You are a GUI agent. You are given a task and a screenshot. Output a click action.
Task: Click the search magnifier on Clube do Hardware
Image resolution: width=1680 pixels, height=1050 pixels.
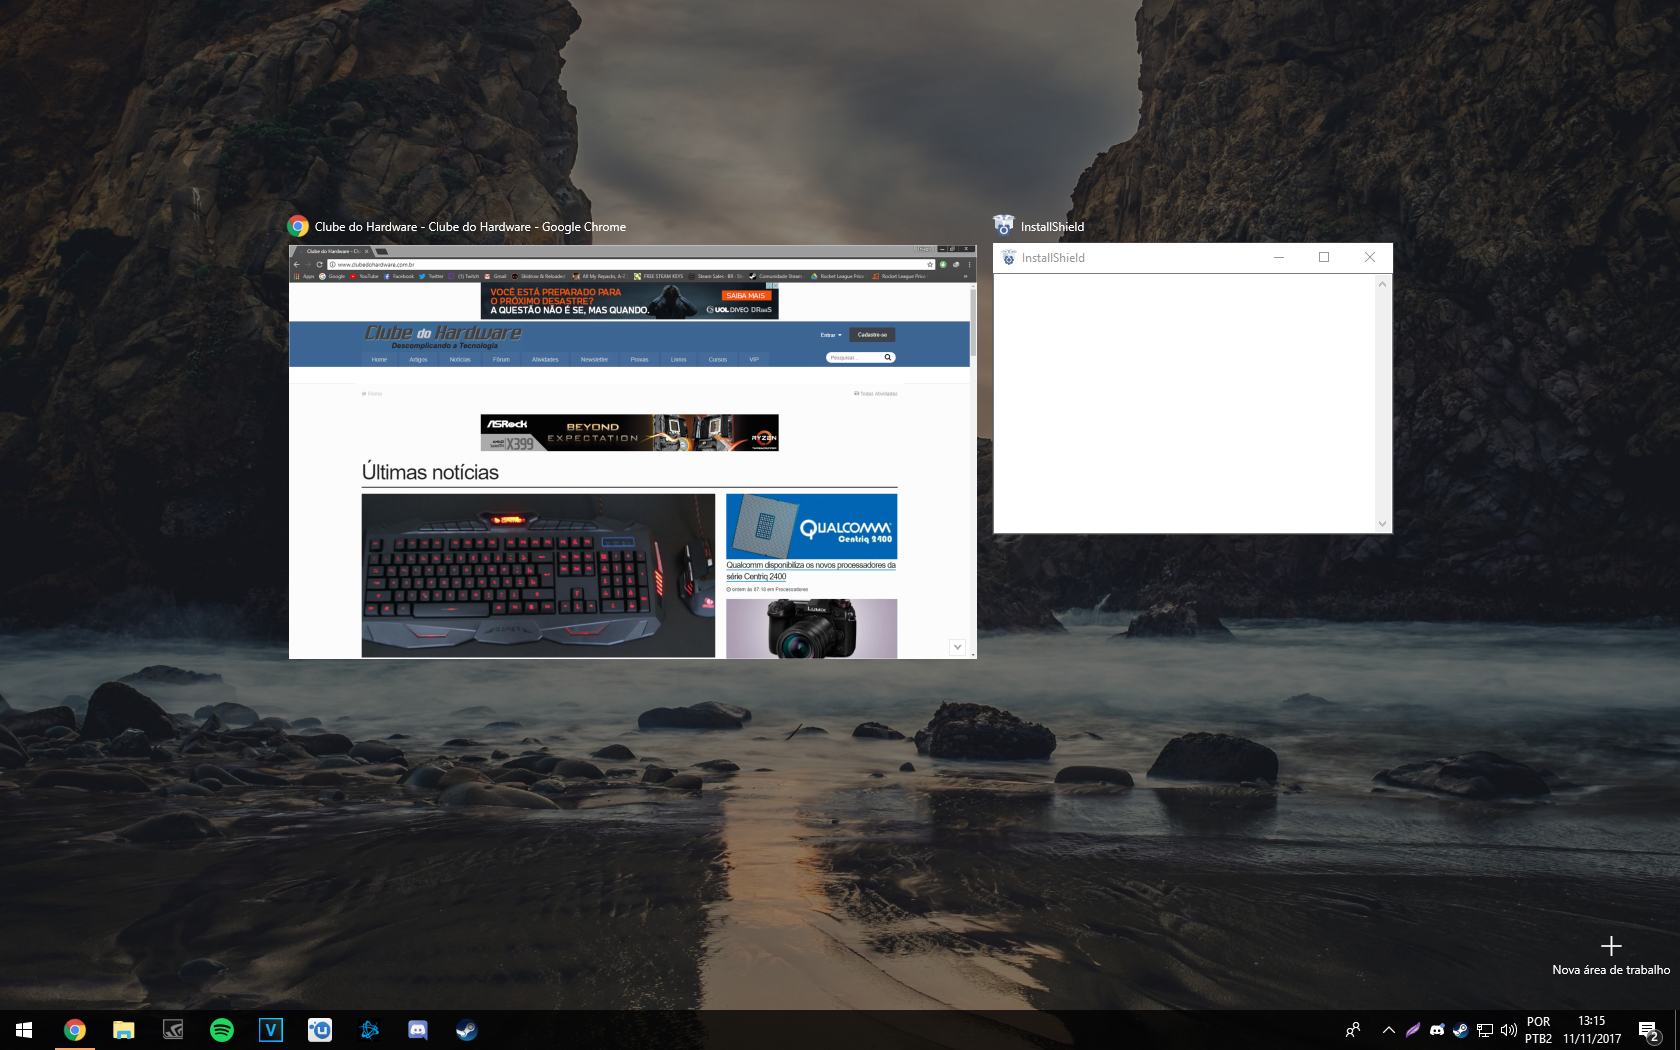click(887, 357)
